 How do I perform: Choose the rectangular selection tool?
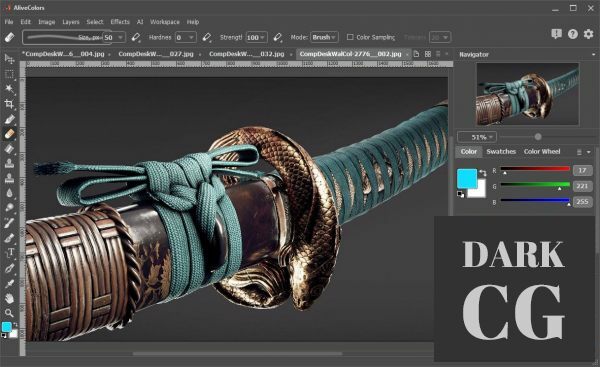tap(9, 74)
